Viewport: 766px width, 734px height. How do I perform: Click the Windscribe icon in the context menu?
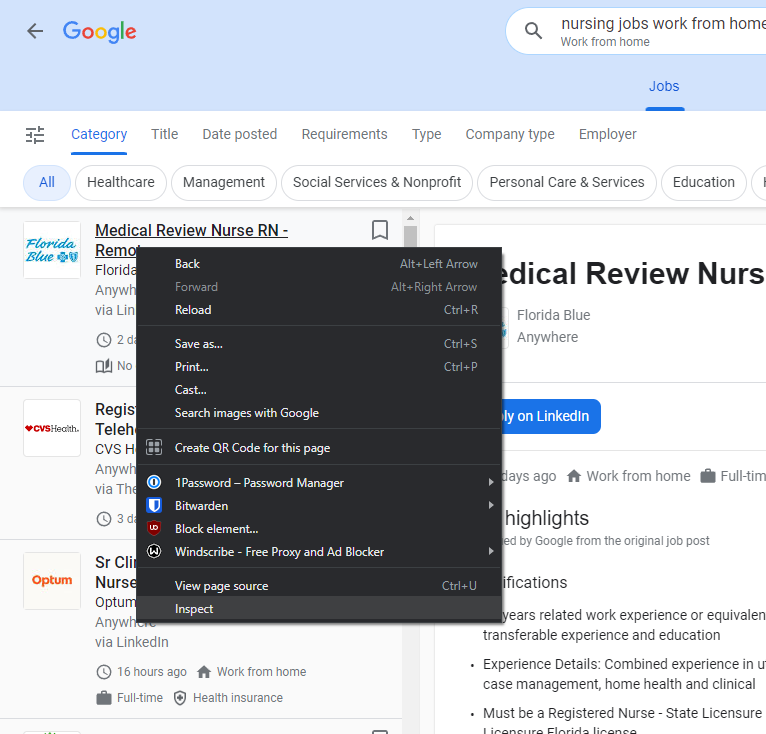coord(154,551)
